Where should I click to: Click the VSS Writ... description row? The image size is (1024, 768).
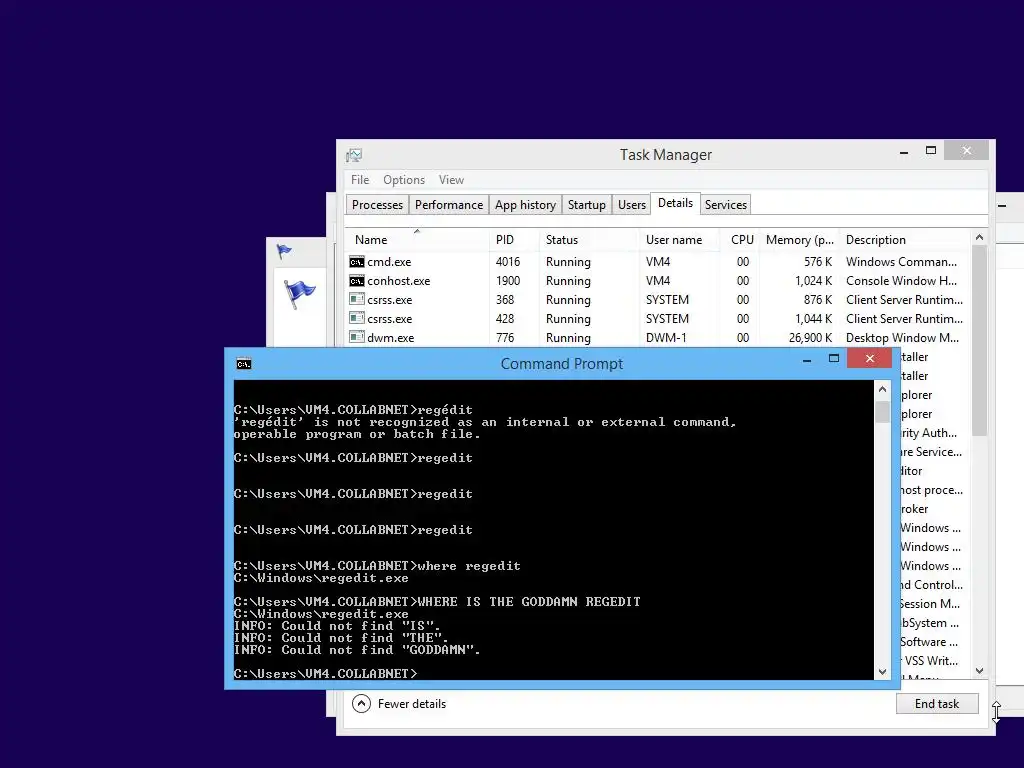coord(931,661)
